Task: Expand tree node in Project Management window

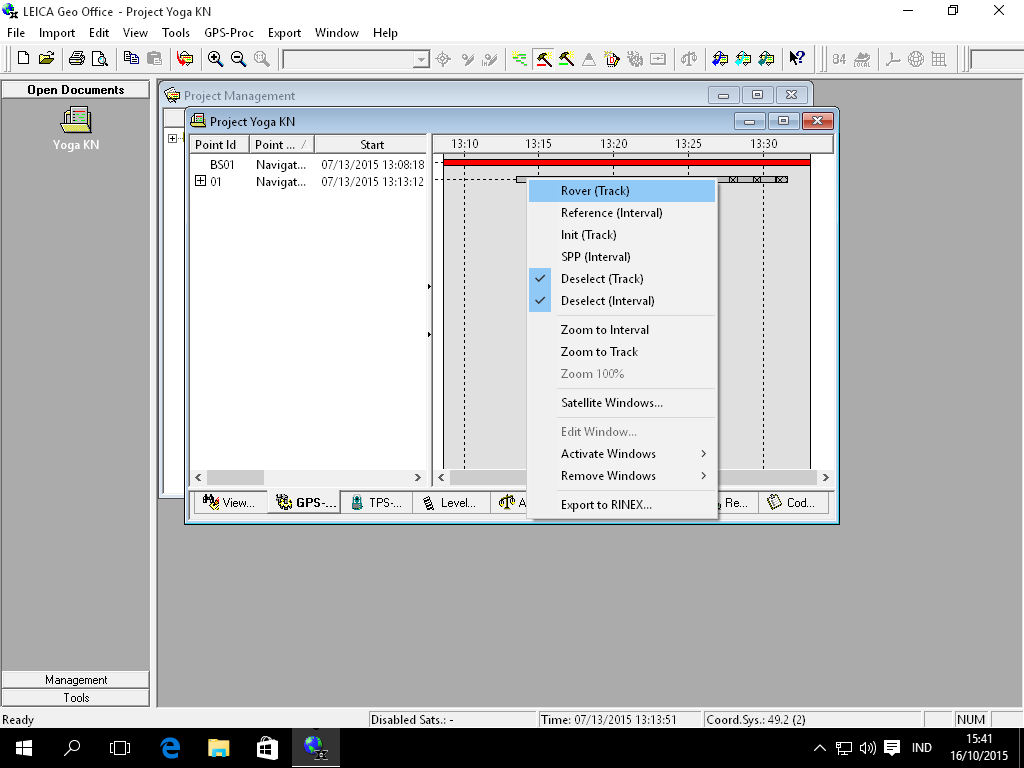Action: pos(172,138)
